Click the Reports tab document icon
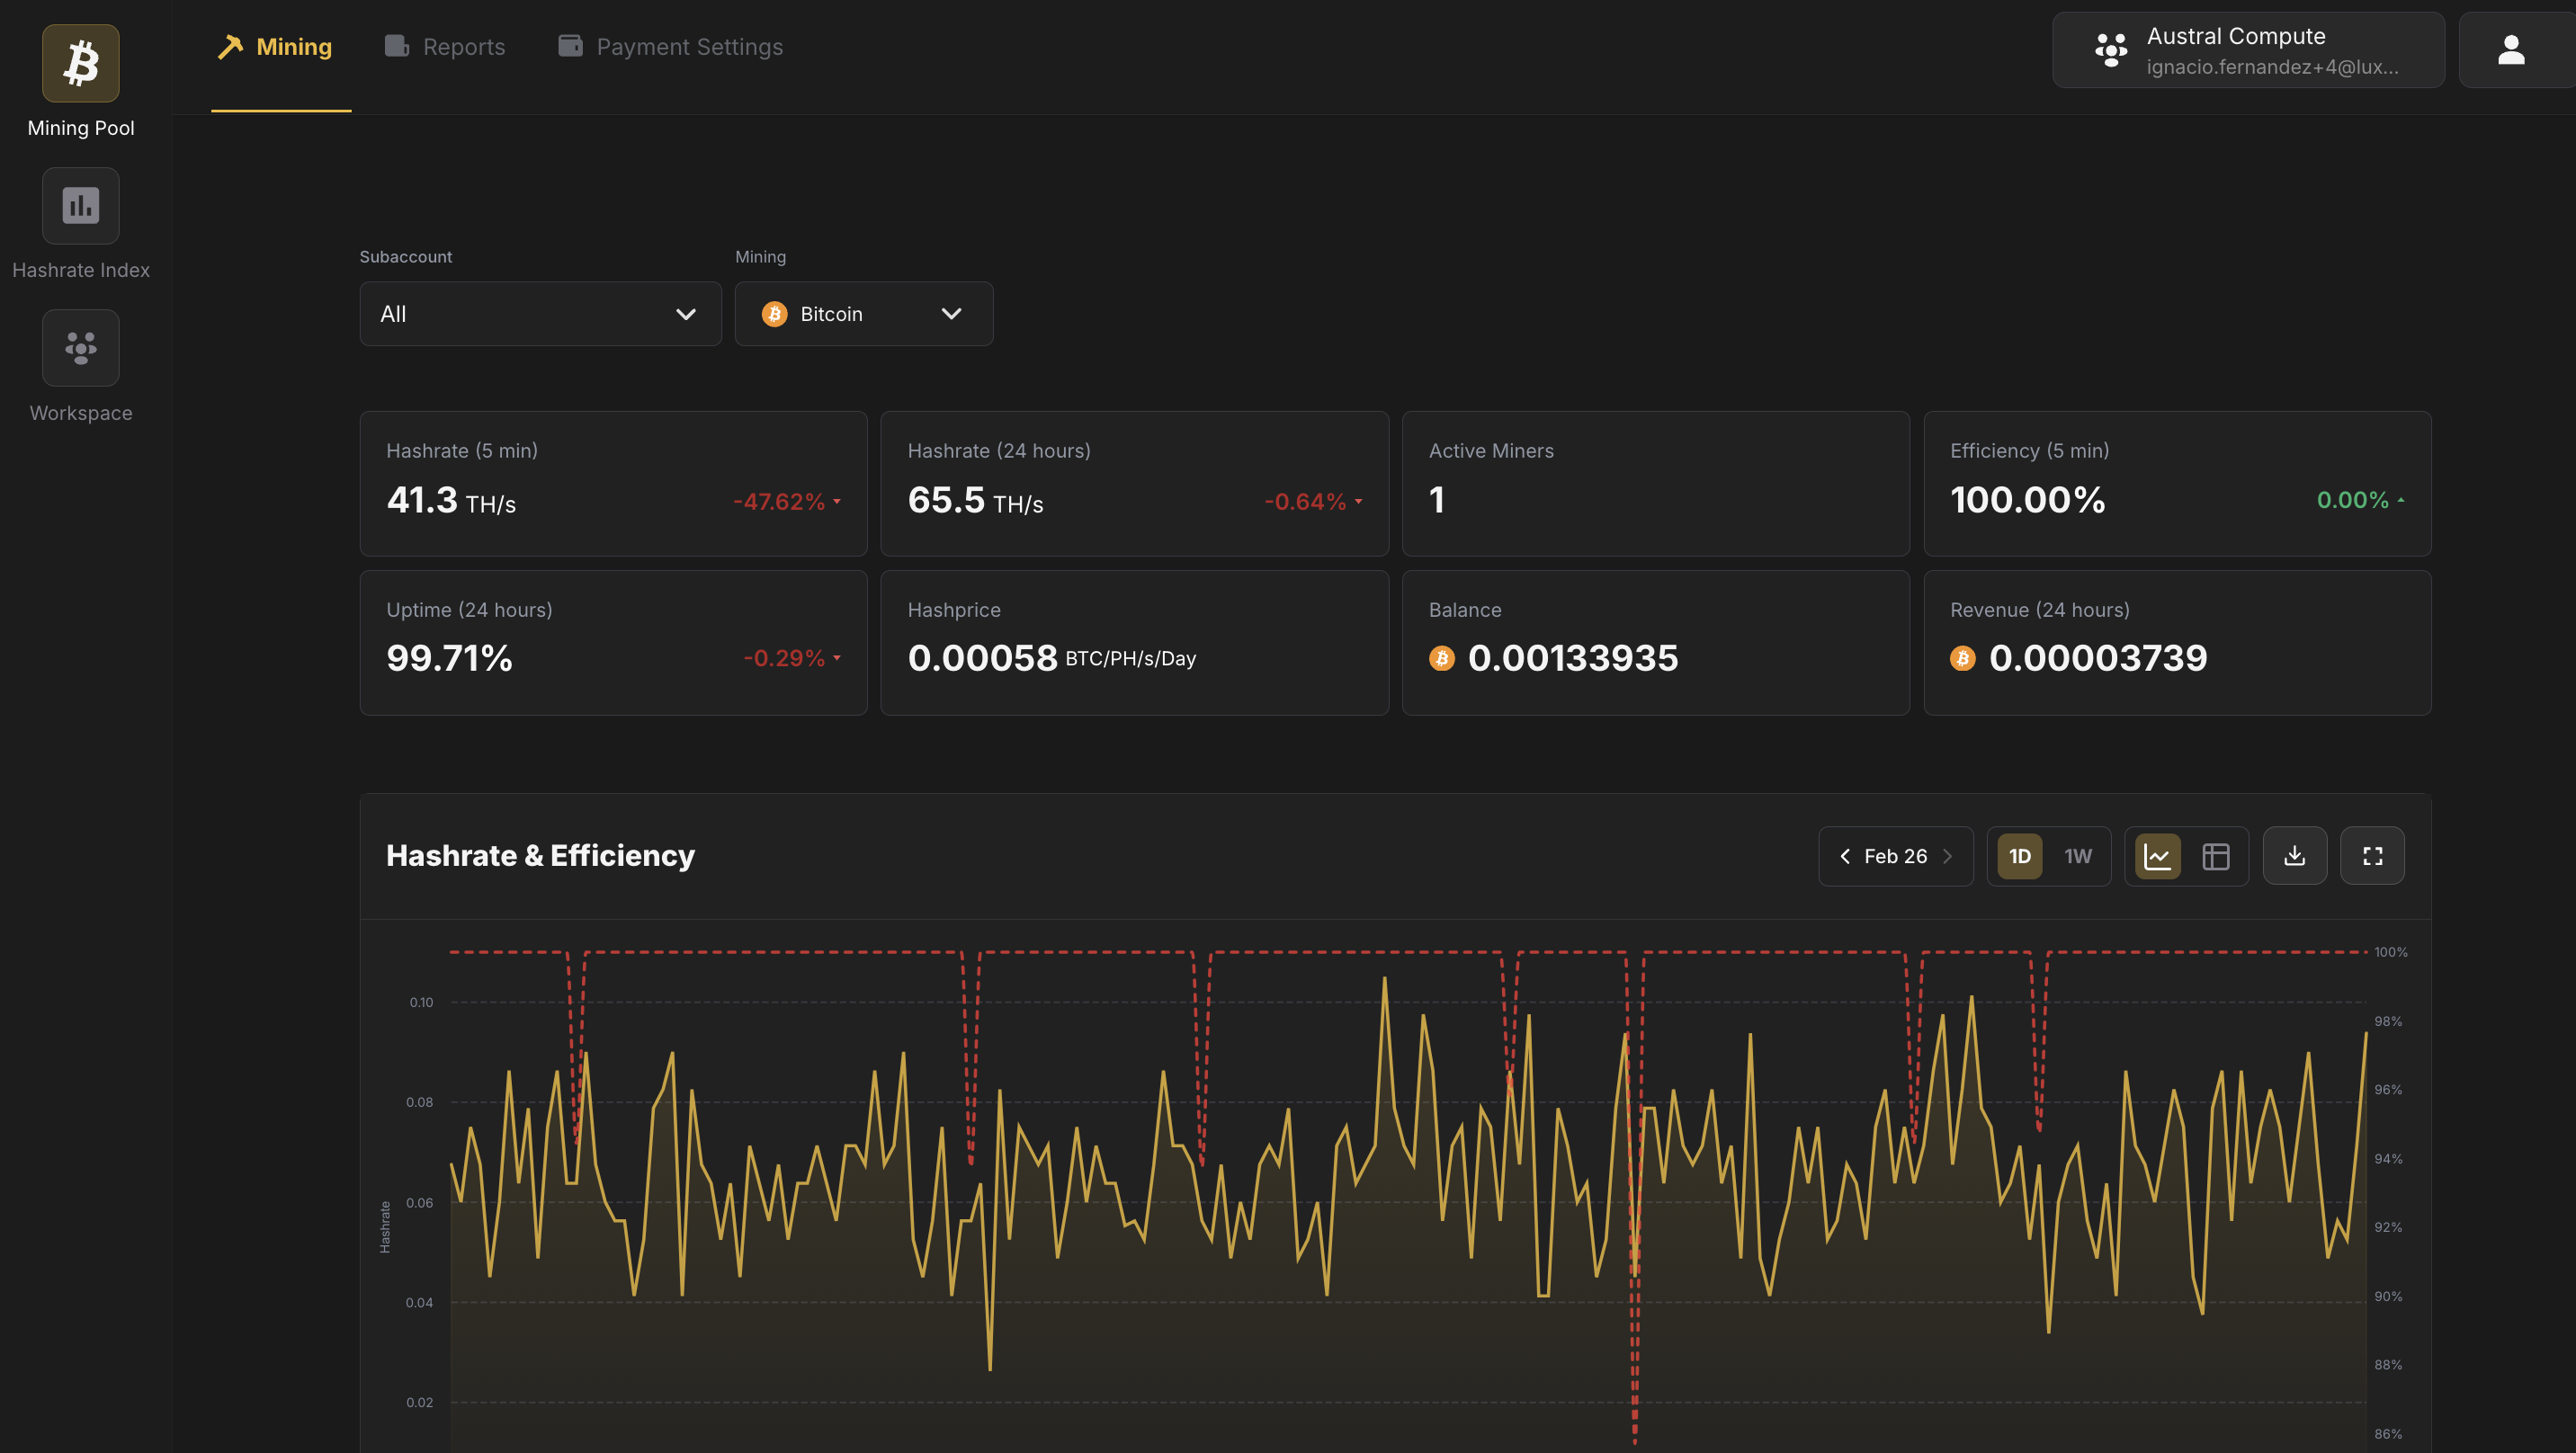This screenshot has height=1453, width=2576. [397, 46]
